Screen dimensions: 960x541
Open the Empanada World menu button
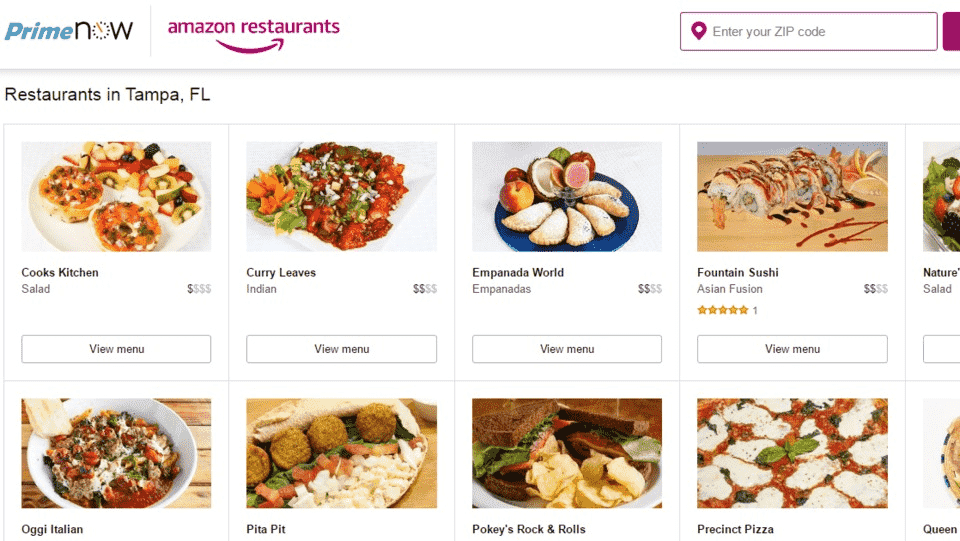click(x=566, y=349)
